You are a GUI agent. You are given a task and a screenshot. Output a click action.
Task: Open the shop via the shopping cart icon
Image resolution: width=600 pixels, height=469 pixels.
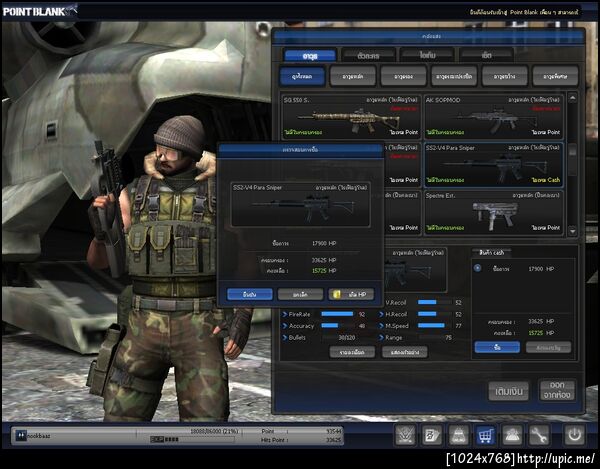(485, 435)
